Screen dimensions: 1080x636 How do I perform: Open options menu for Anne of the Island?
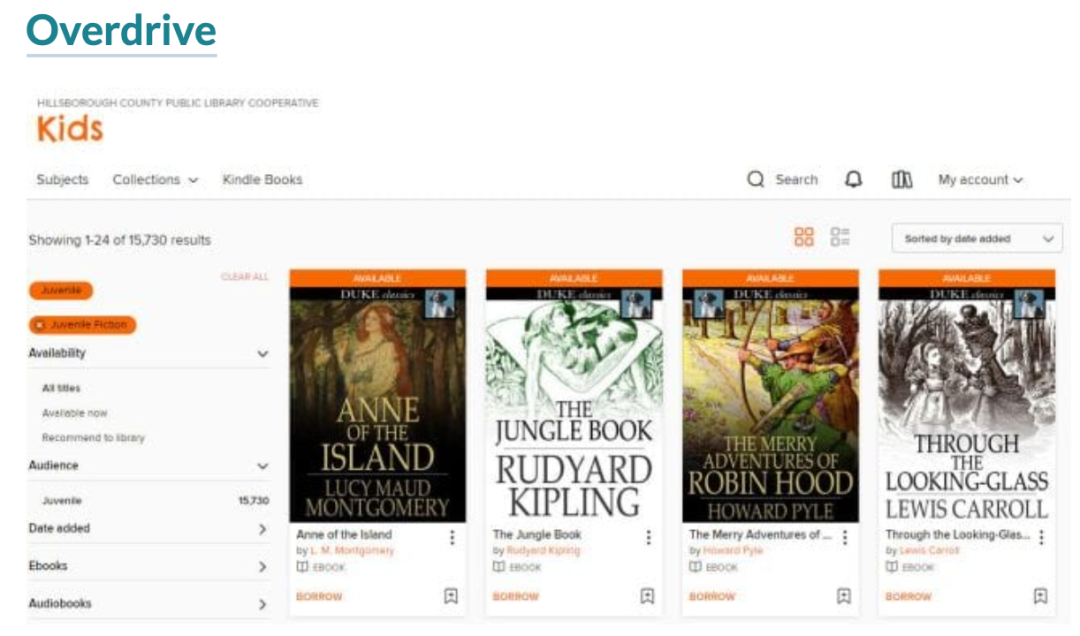(x=452, y=537)
